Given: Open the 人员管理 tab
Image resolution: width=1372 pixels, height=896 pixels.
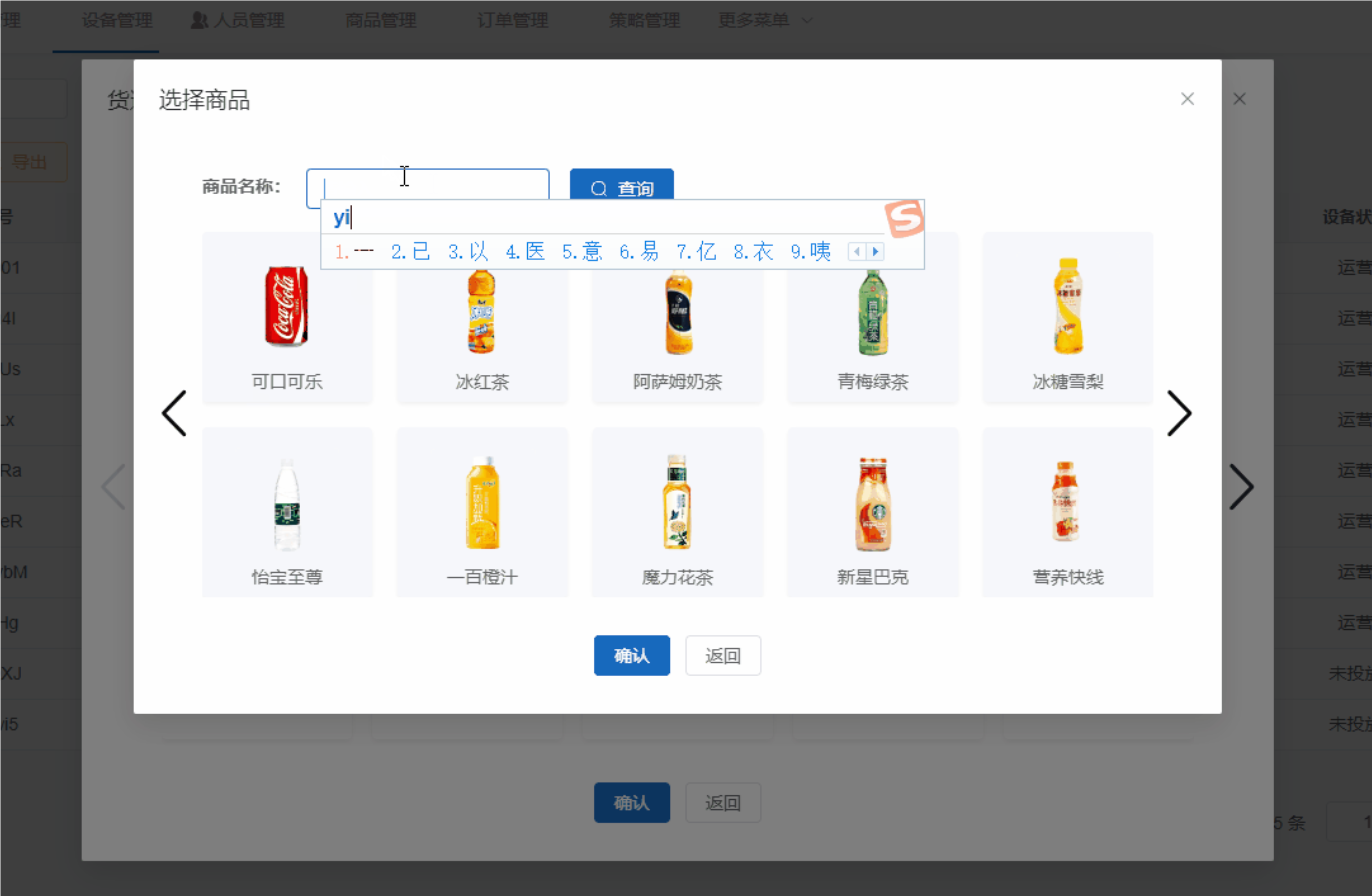Looking at the screenshot, I should [238, 20].
